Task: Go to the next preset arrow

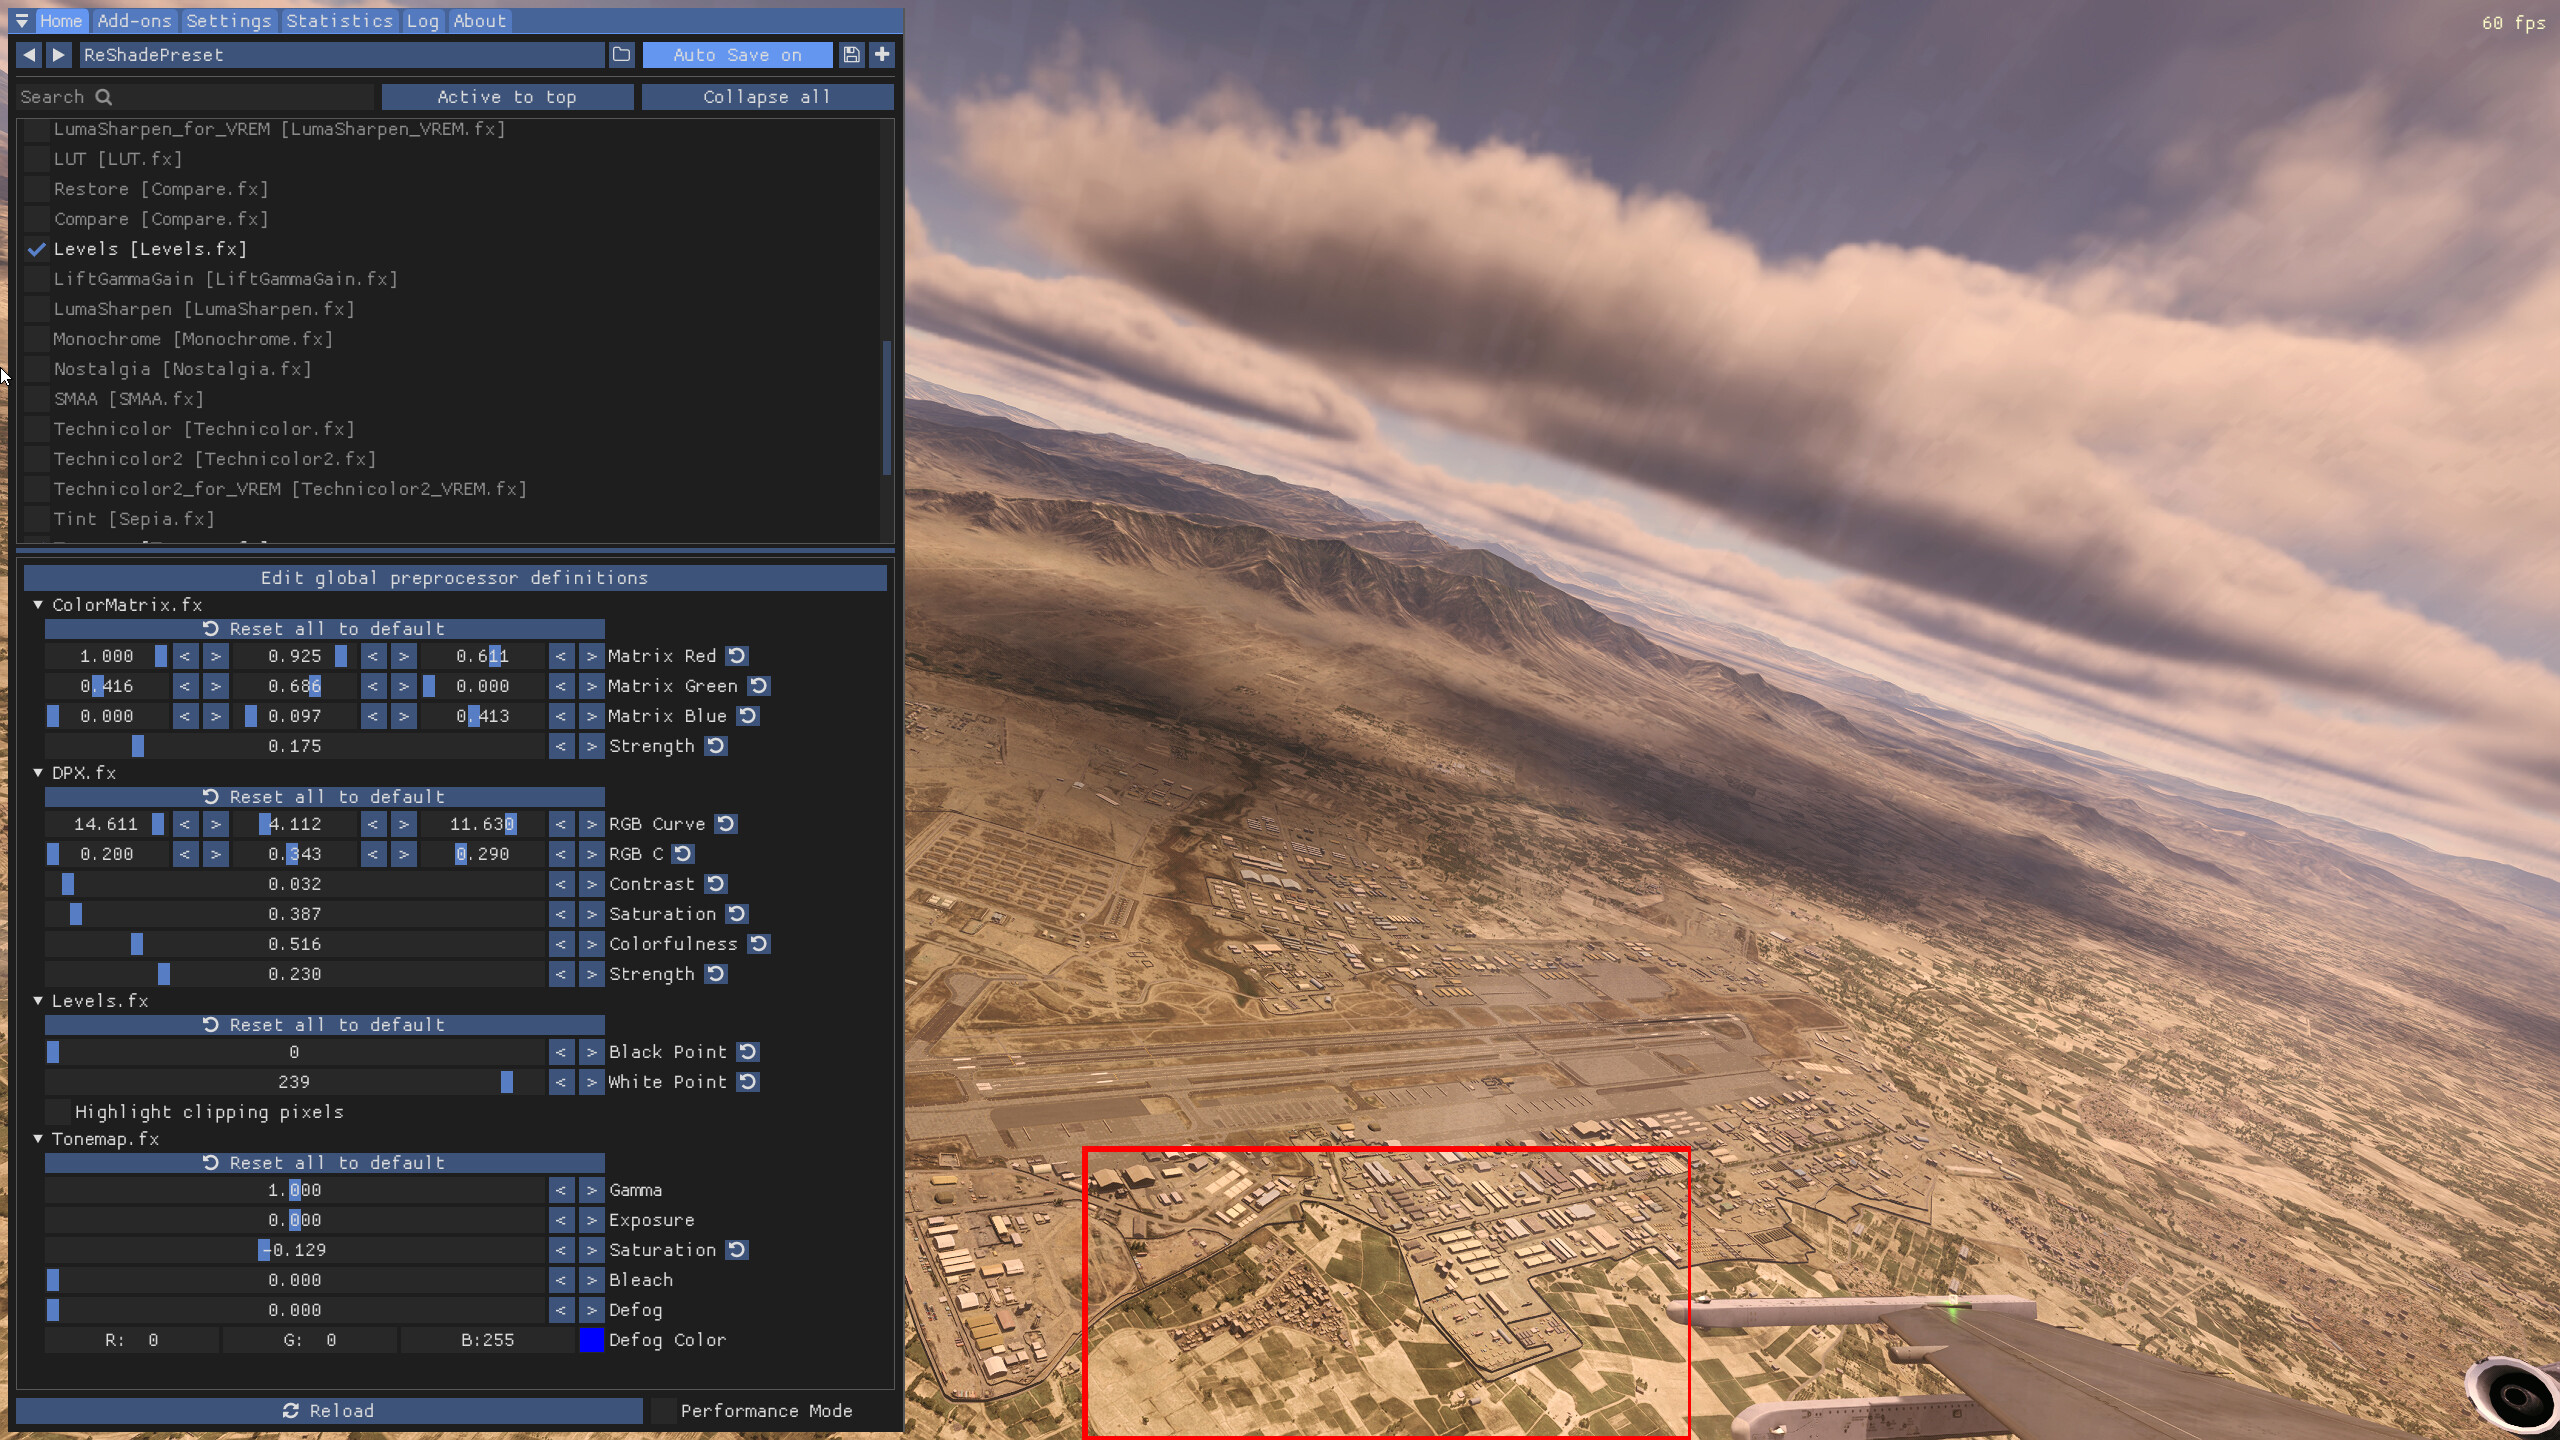Action: click(x=59, y=55)
